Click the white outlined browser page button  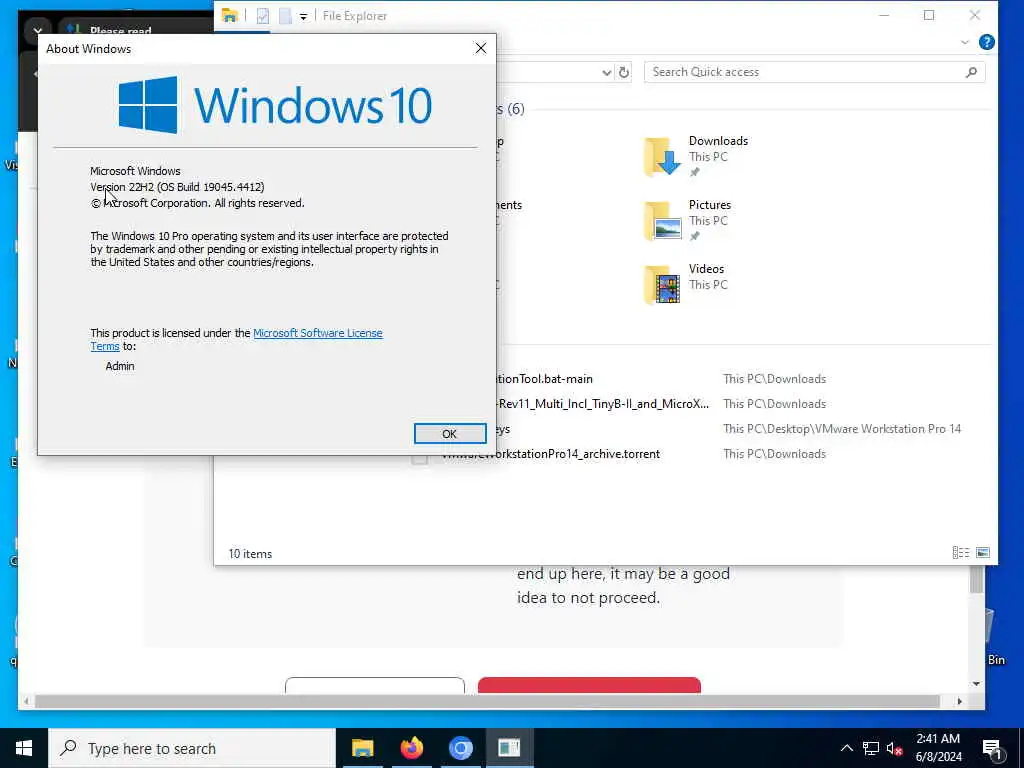(x=375, y=685)
